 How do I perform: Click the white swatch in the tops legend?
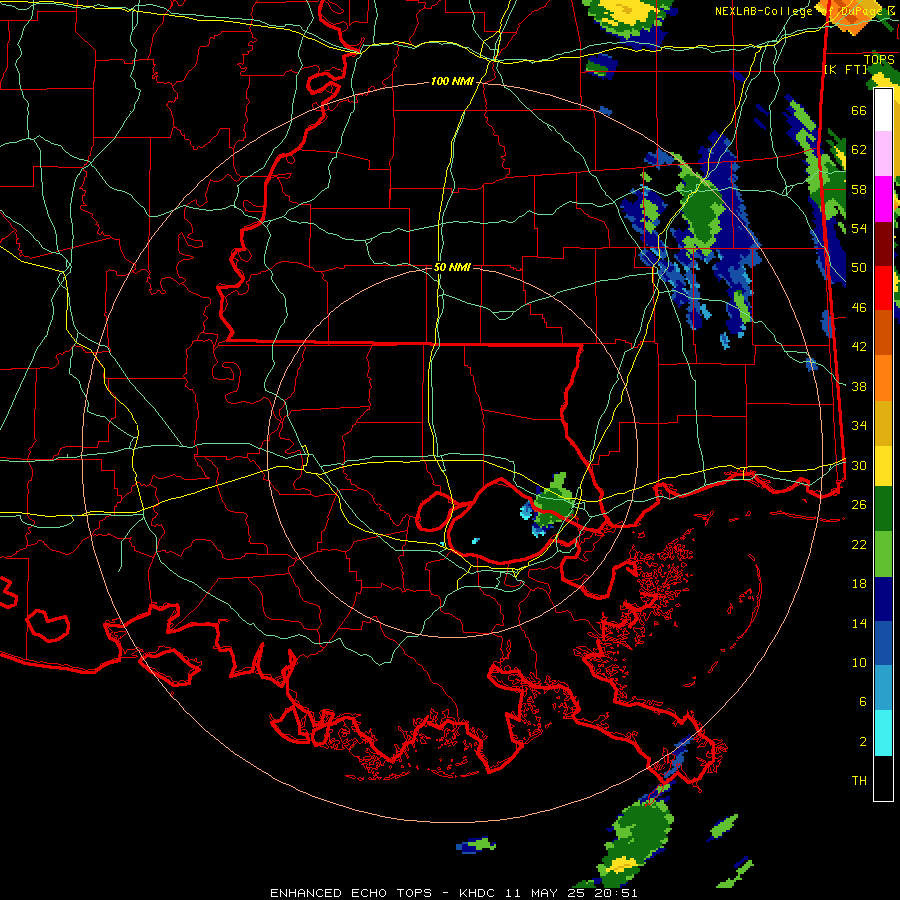click(883, 110)
